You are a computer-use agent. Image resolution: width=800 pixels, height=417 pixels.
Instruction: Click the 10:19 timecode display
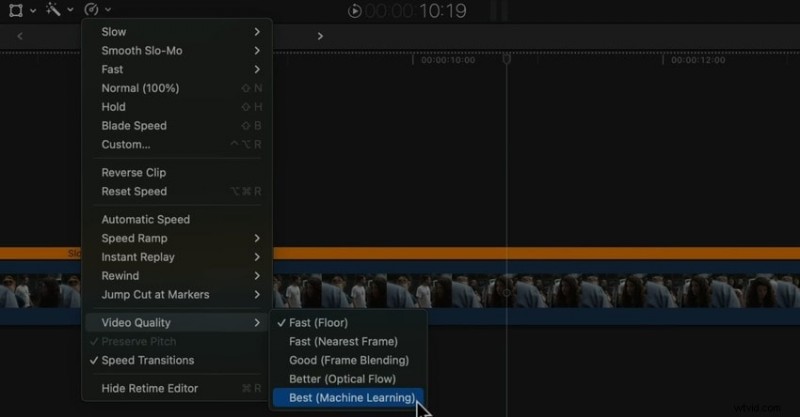[442, 11]
